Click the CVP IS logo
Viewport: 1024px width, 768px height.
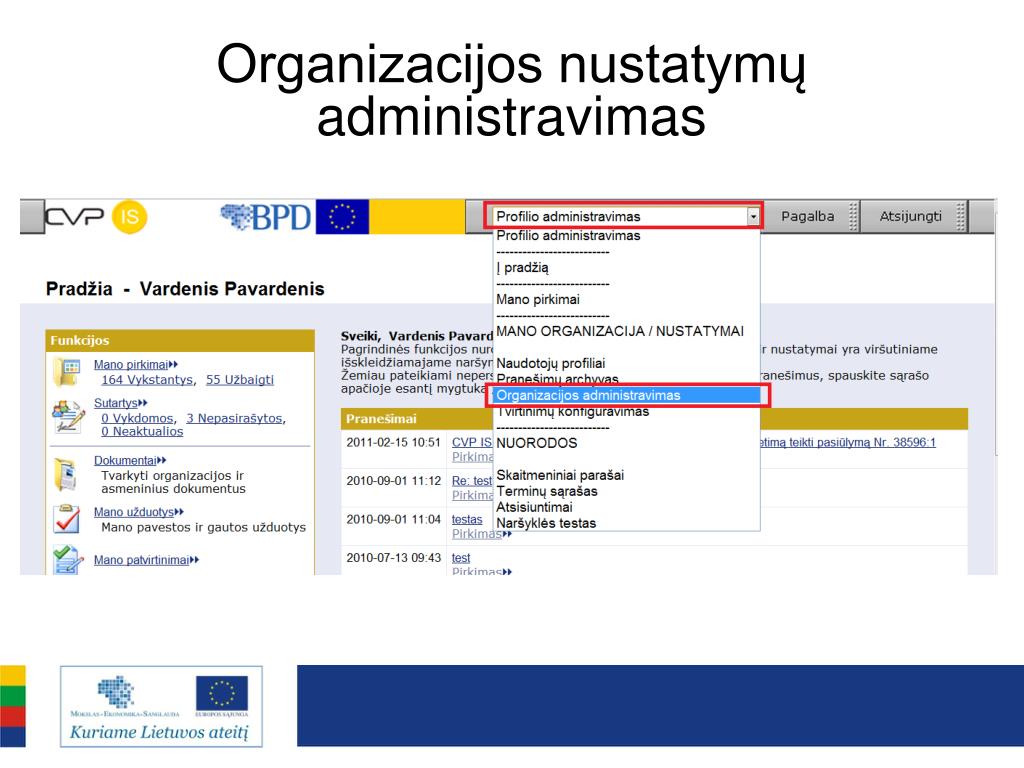click(96, 217)
